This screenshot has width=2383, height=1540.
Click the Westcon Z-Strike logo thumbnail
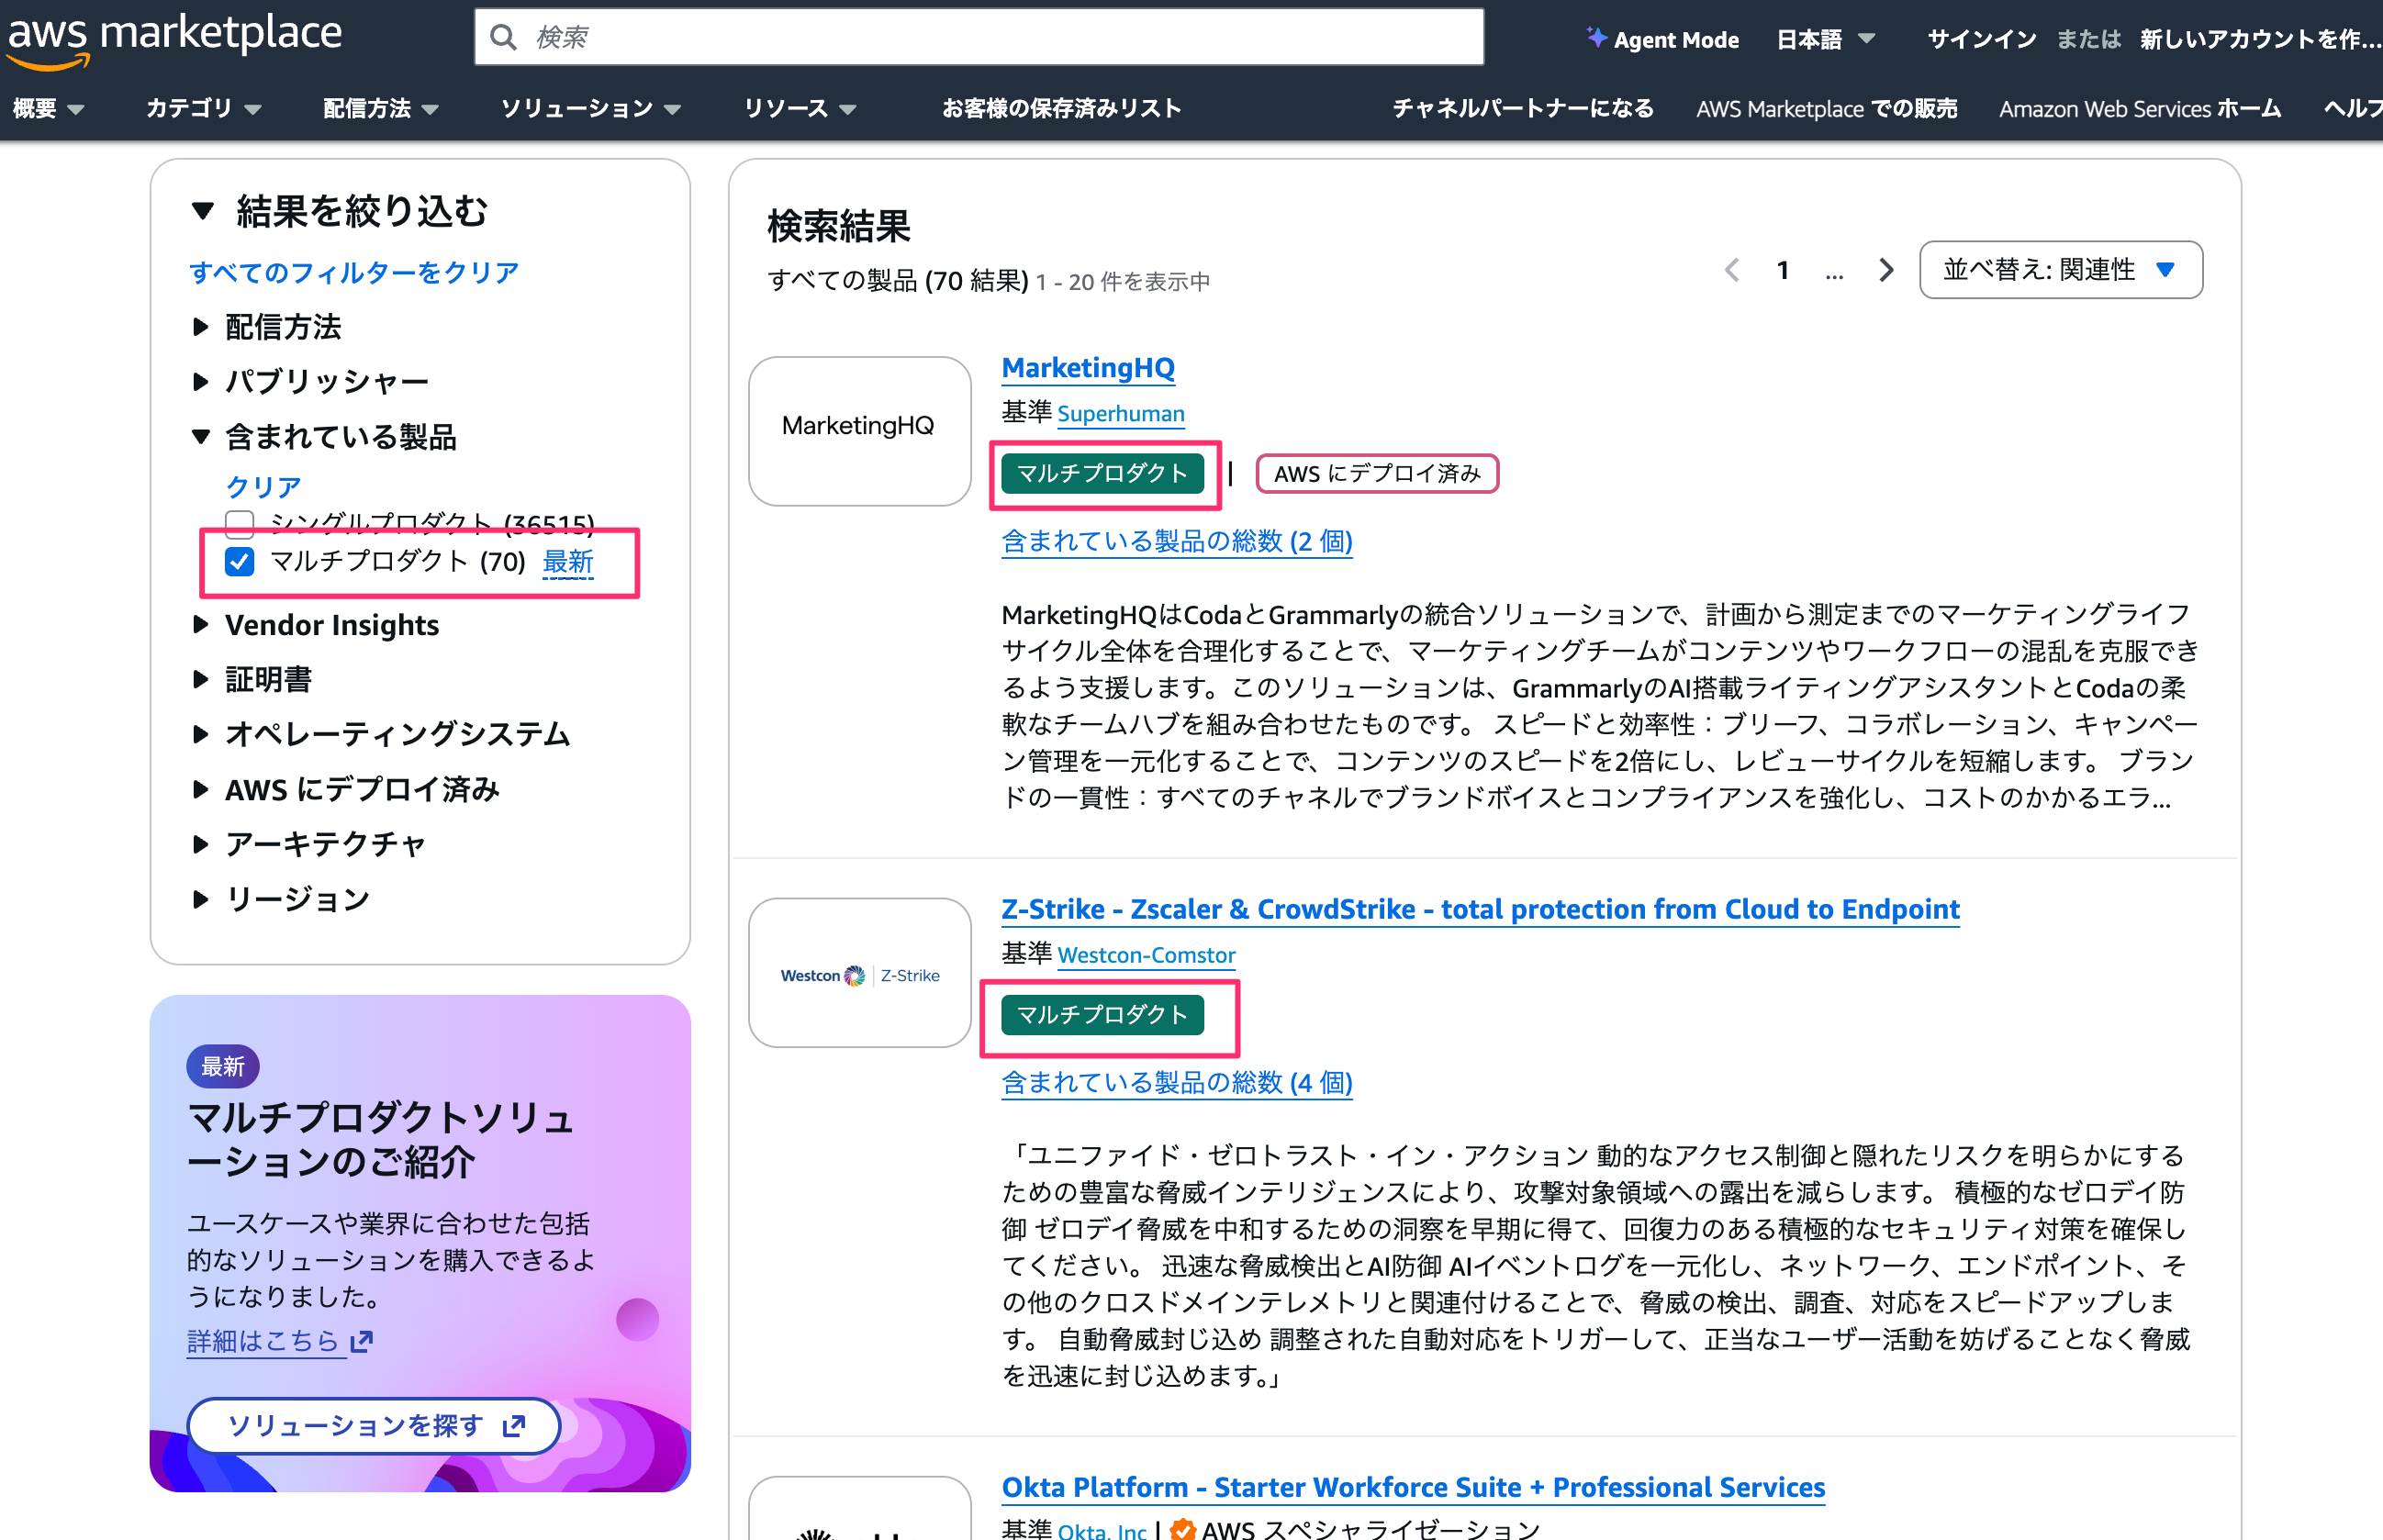(859, 973)
